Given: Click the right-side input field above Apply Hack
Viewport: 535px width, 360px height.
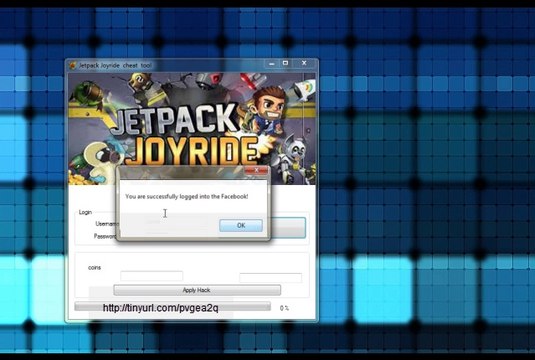Looking at the screenshot, I should [271, 277].
